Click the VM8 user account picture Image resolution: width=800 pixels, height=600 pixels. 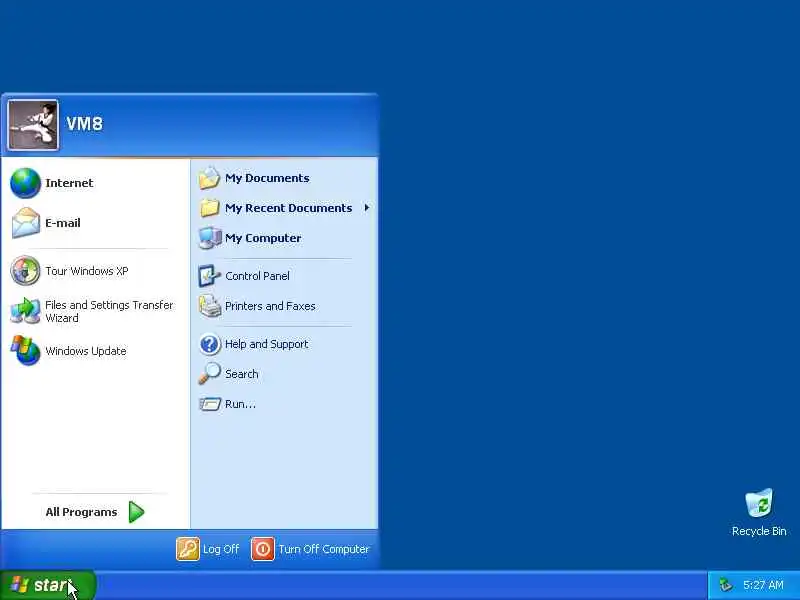(x=33, y=125)
